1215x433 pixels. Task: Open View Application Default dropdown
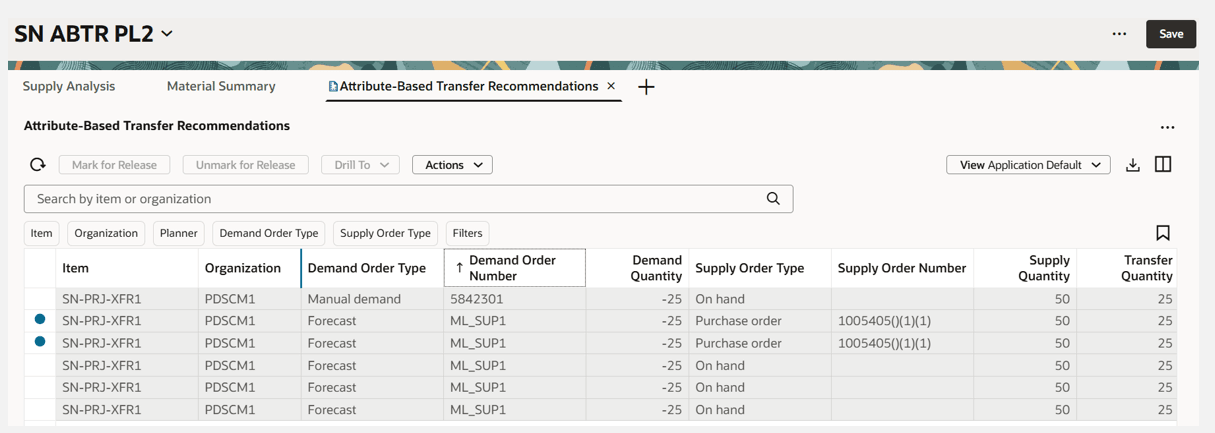point(1028,165)
